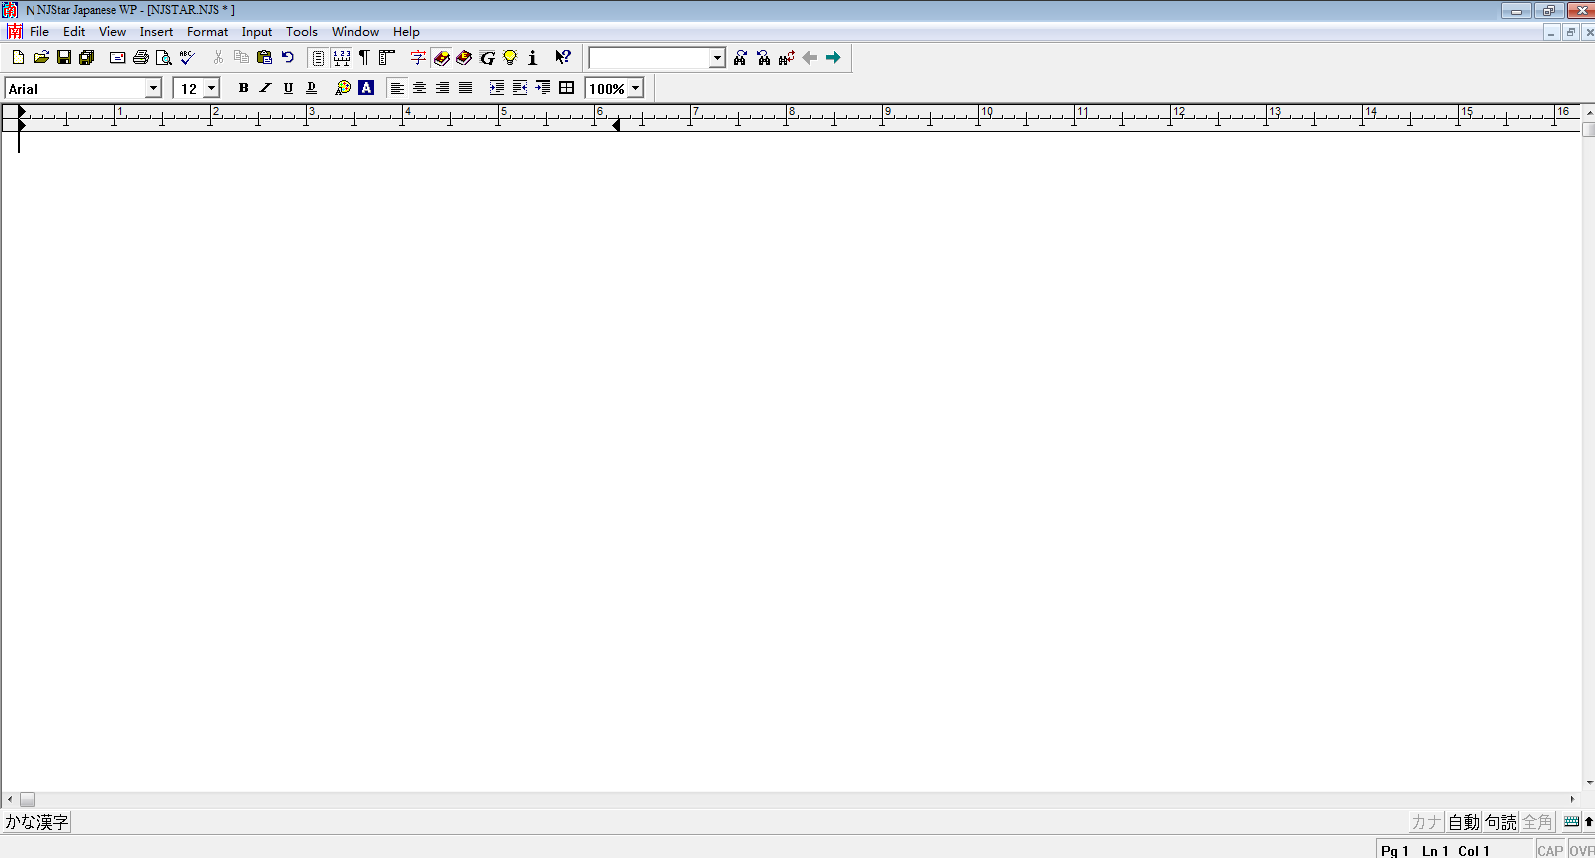
Task: Click the light bulb tip icon
Action: coord(510,58)
